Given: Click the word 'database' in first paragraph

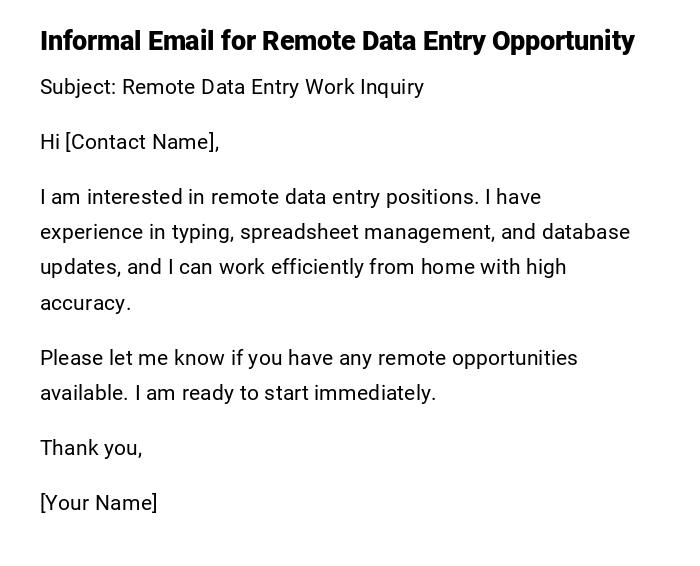Looking at the screenshot, I should pos(586,232).
